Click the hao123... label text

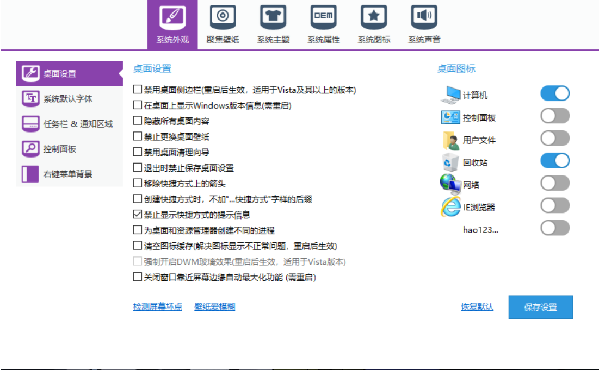pos(481,230)
